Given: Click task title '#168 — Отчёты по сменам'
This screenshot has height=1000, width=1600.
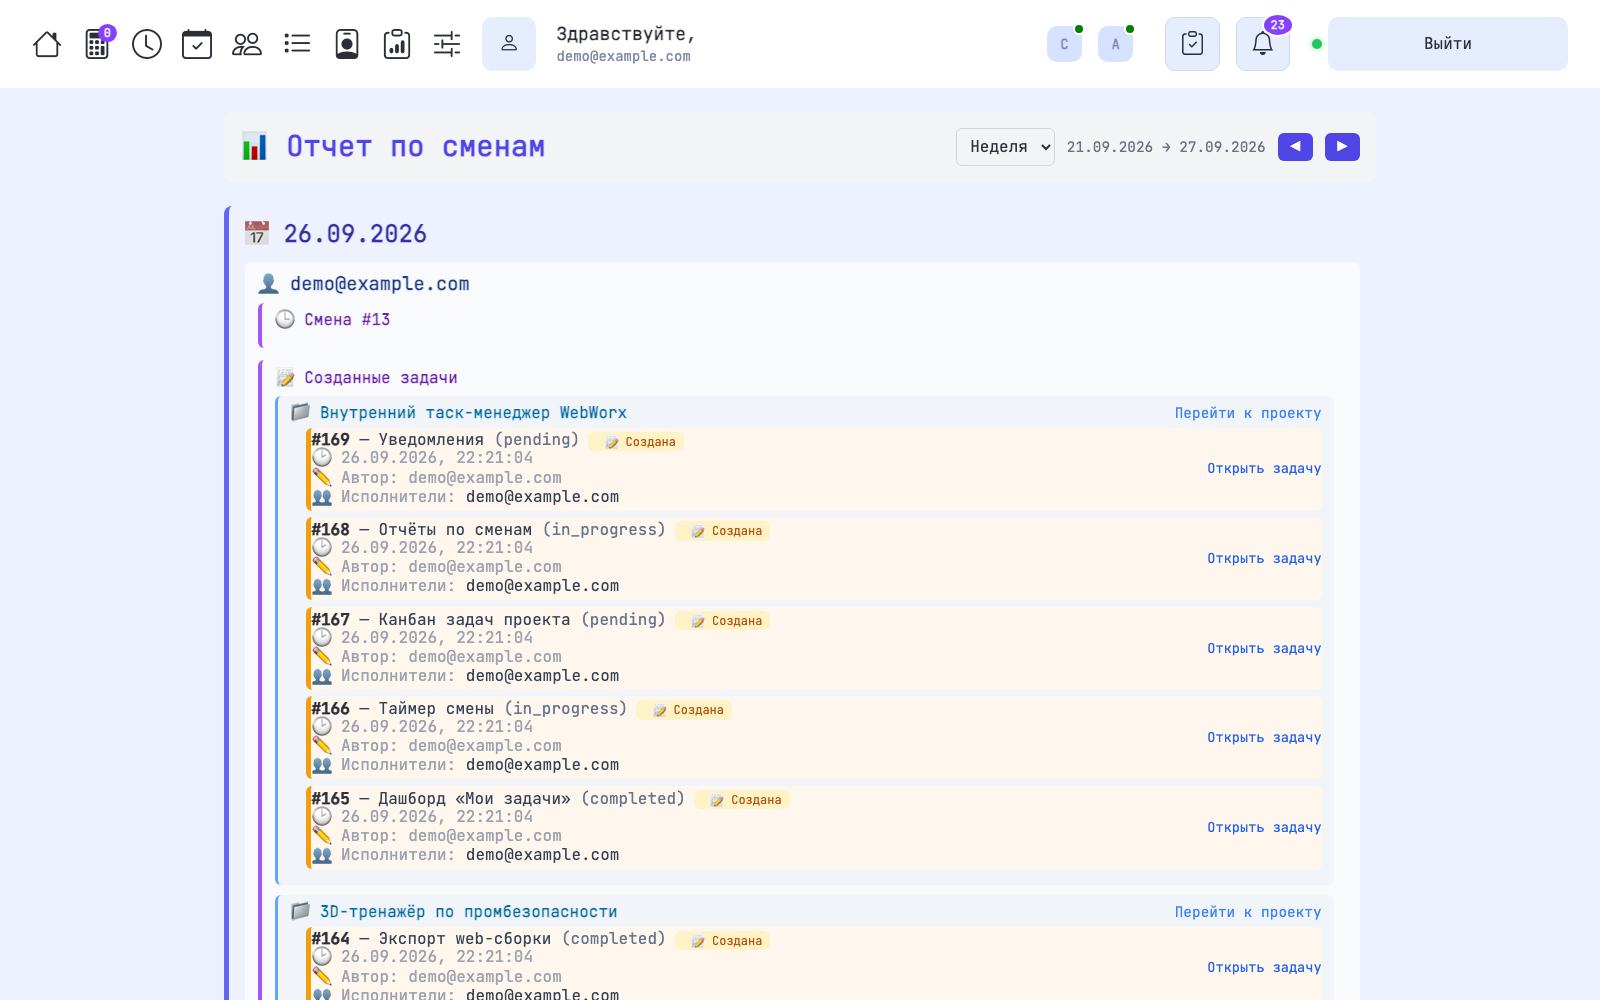Looking at the screenshot, I should [x=421, y=530].
